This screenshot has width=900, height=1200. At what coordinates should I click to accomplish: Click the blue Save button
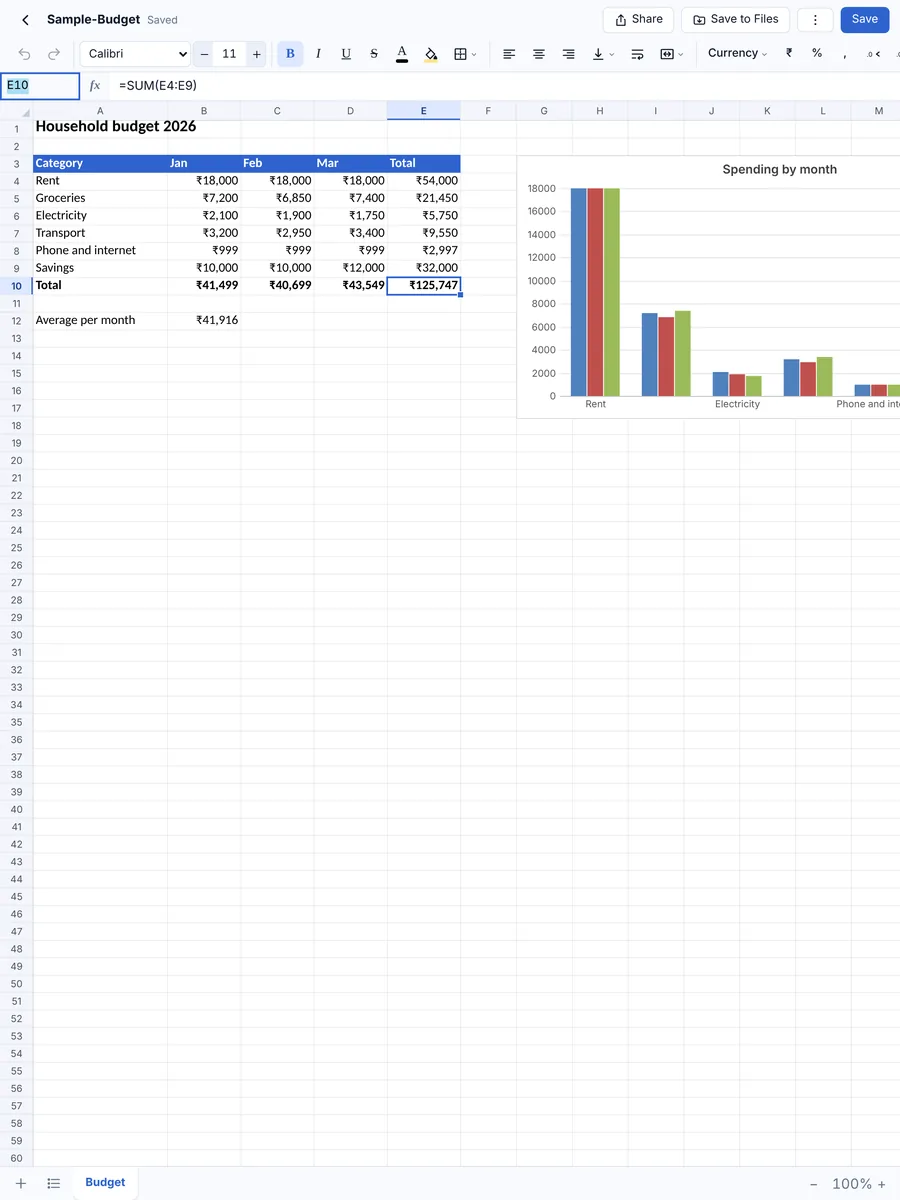pos(865,20)
